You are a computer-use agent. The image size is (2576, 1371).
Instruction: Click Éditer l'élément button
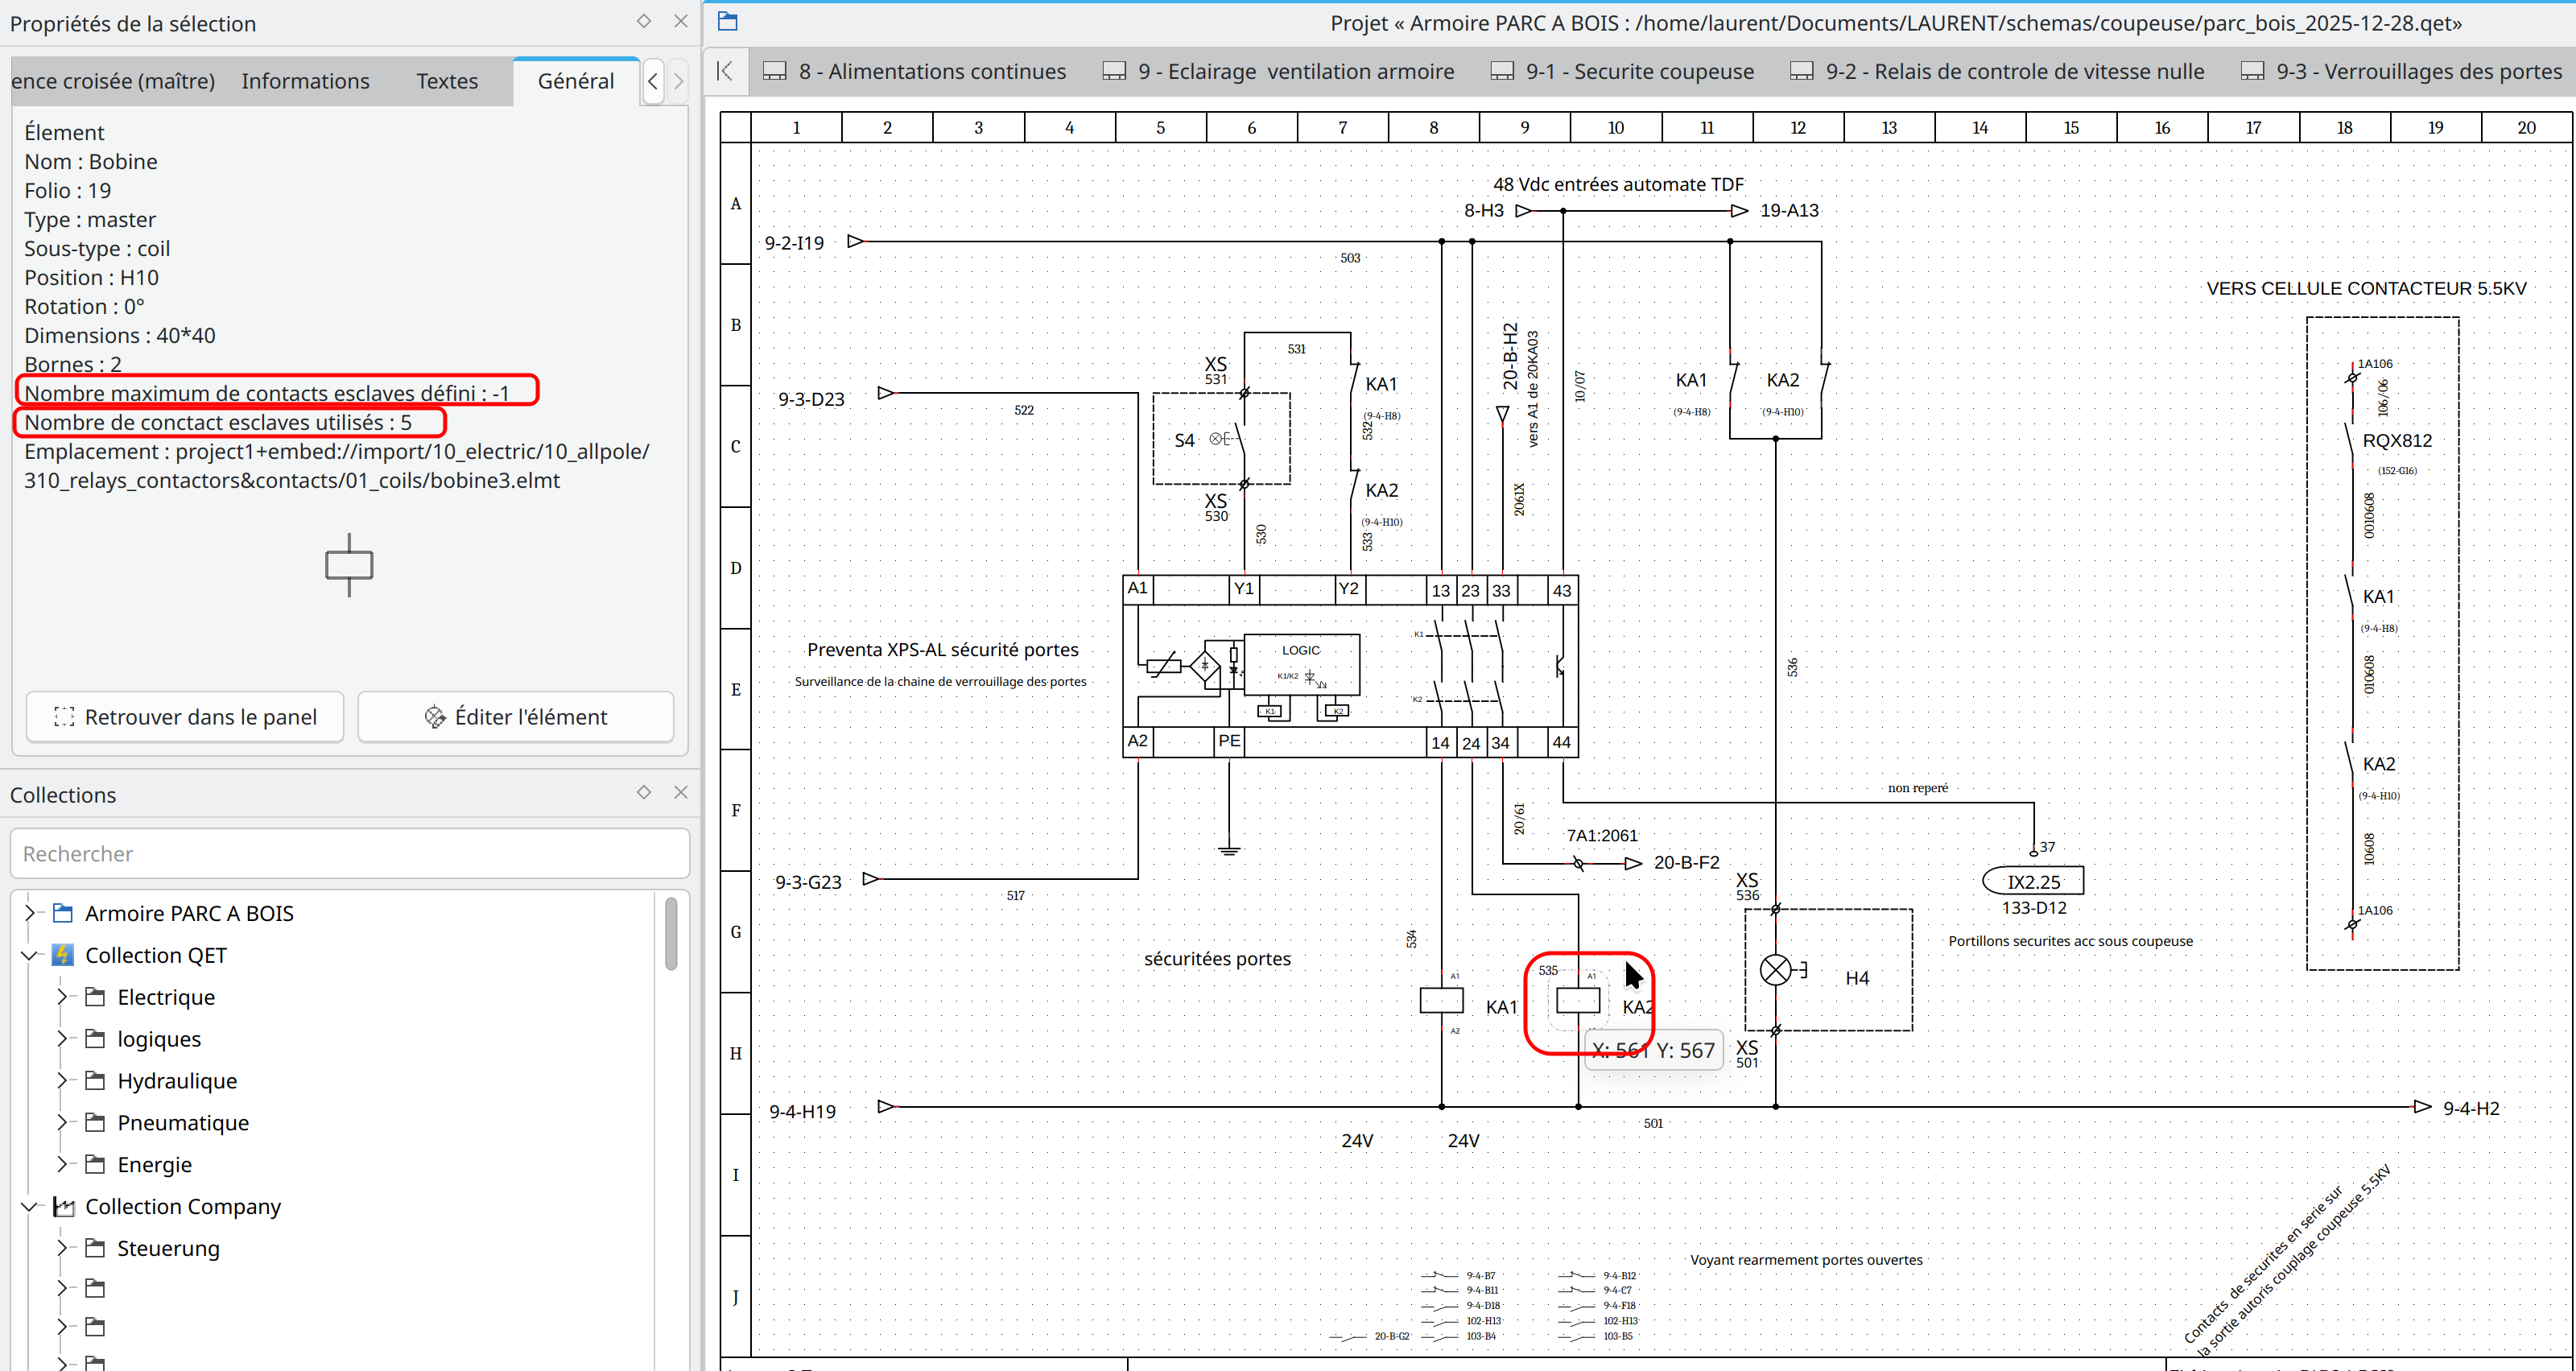coord(516,717)
